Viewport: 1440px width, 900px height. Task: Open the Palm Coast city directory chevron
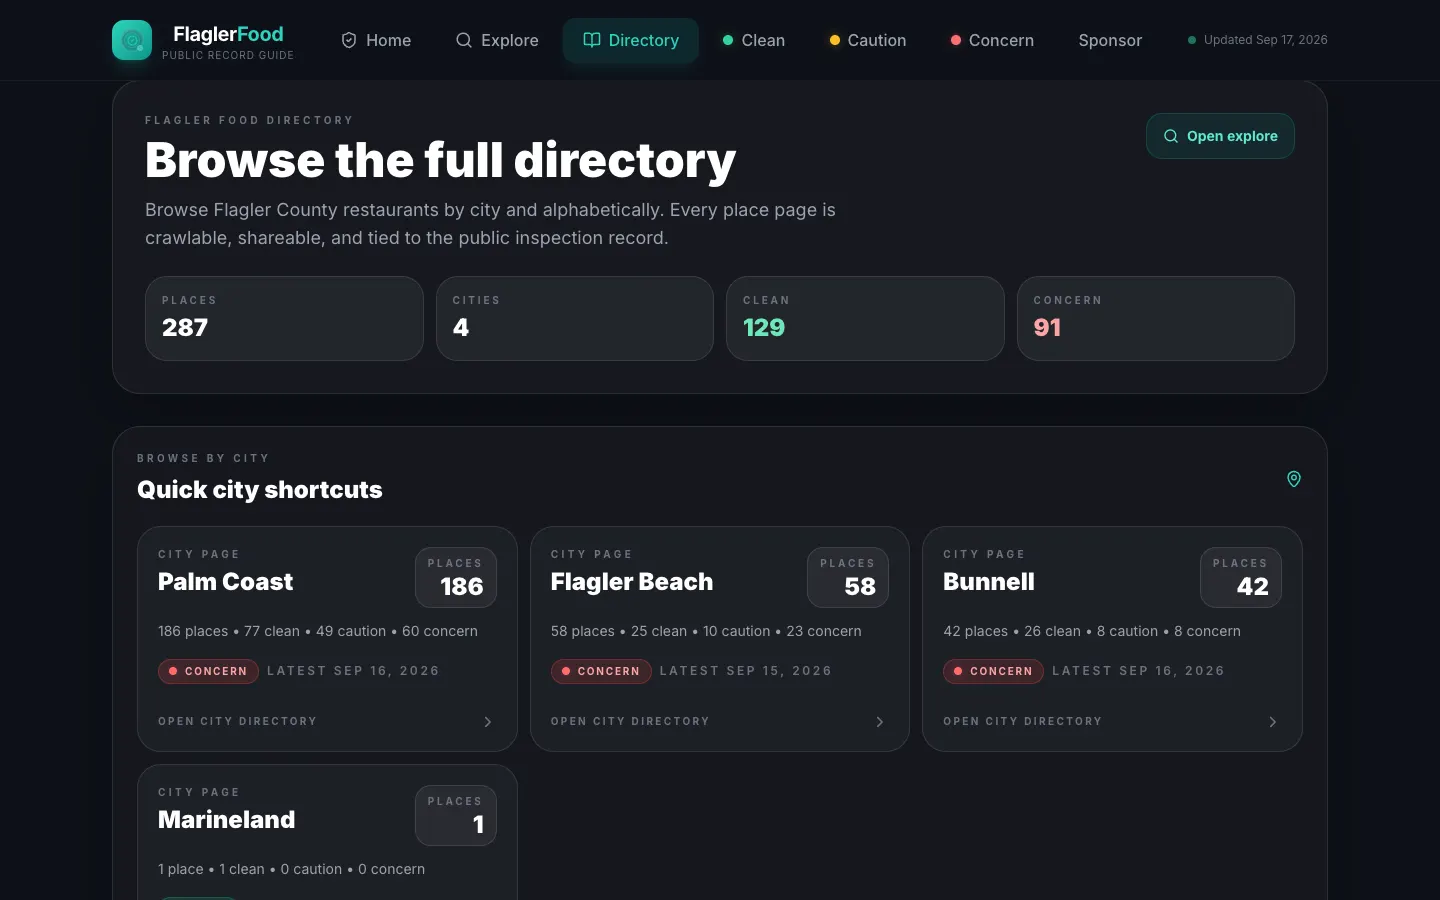488,722
